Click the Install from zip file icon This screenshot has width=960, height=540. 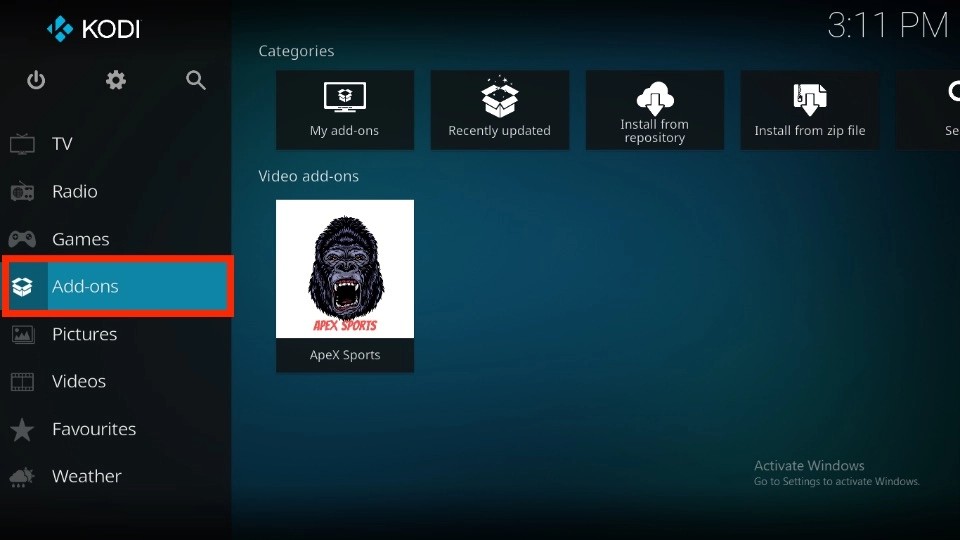[x=810, y=99]
